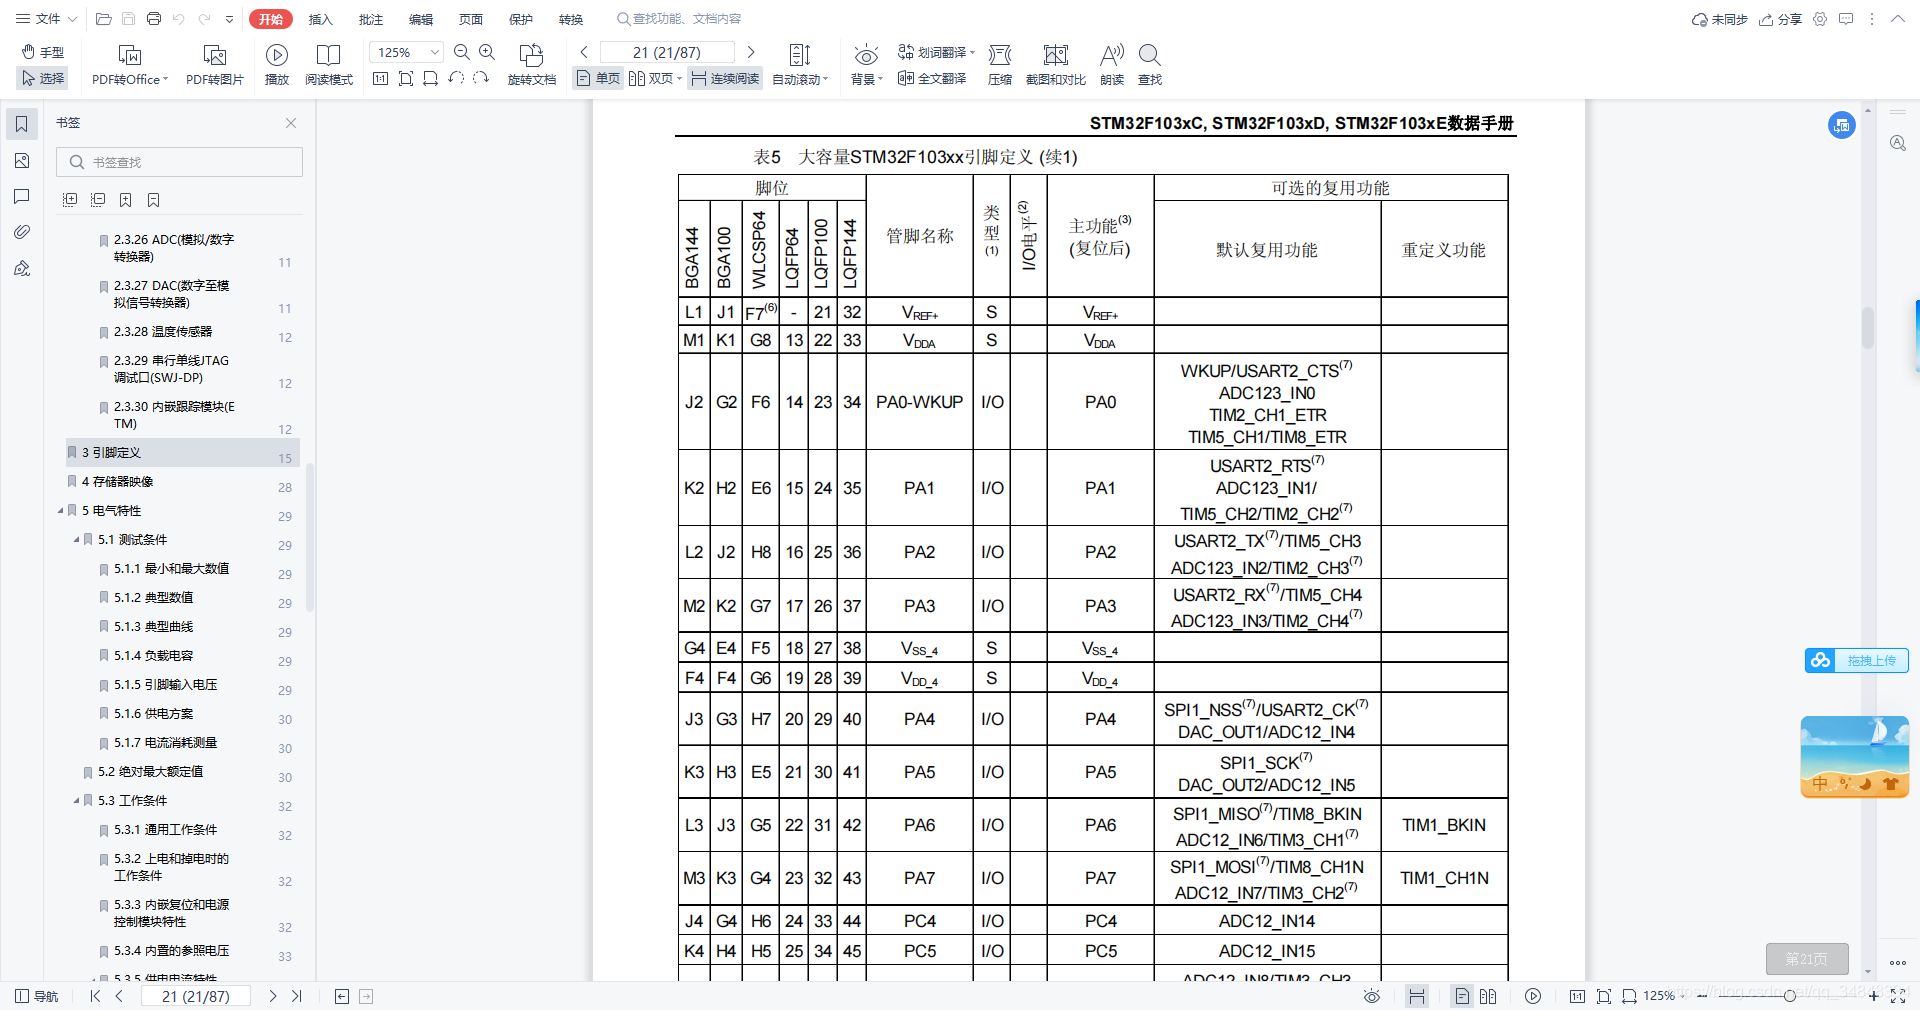Switch to the 插入 tab
1920x1010 pixels.
click(320, 19)
